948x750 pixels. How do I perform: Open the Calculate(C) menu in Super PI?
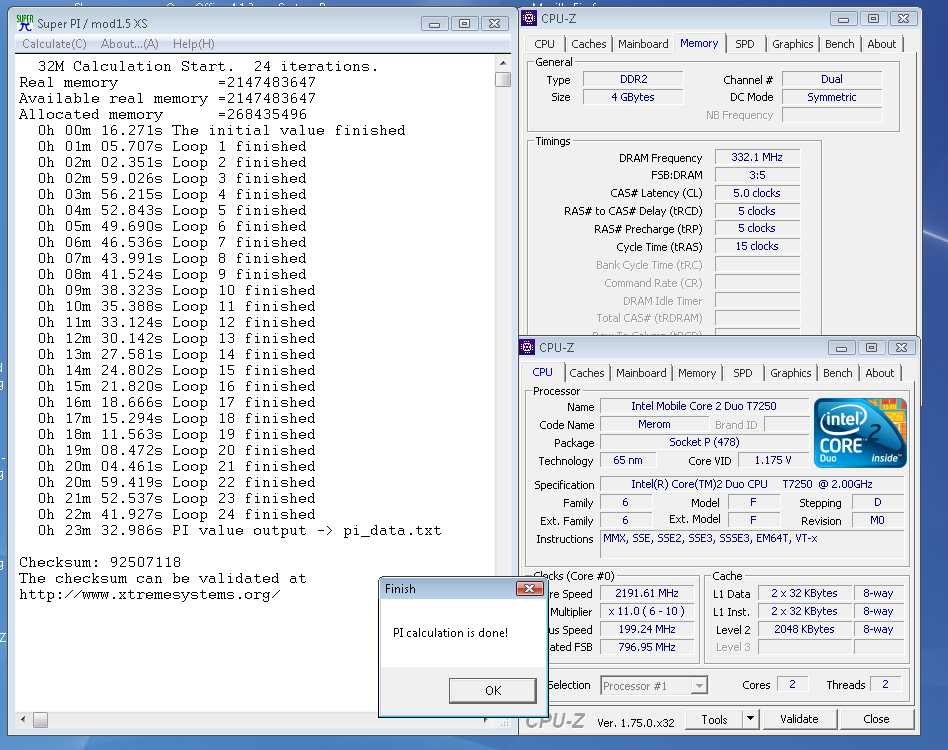tap(54, 44)
